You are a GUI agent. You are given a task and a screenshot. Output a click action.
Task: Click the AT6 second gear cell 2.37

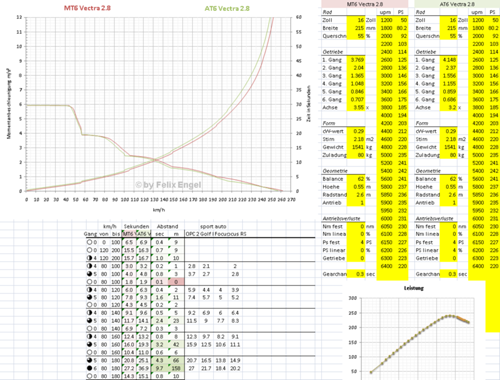pyautogui.click(x=449, y=68)
